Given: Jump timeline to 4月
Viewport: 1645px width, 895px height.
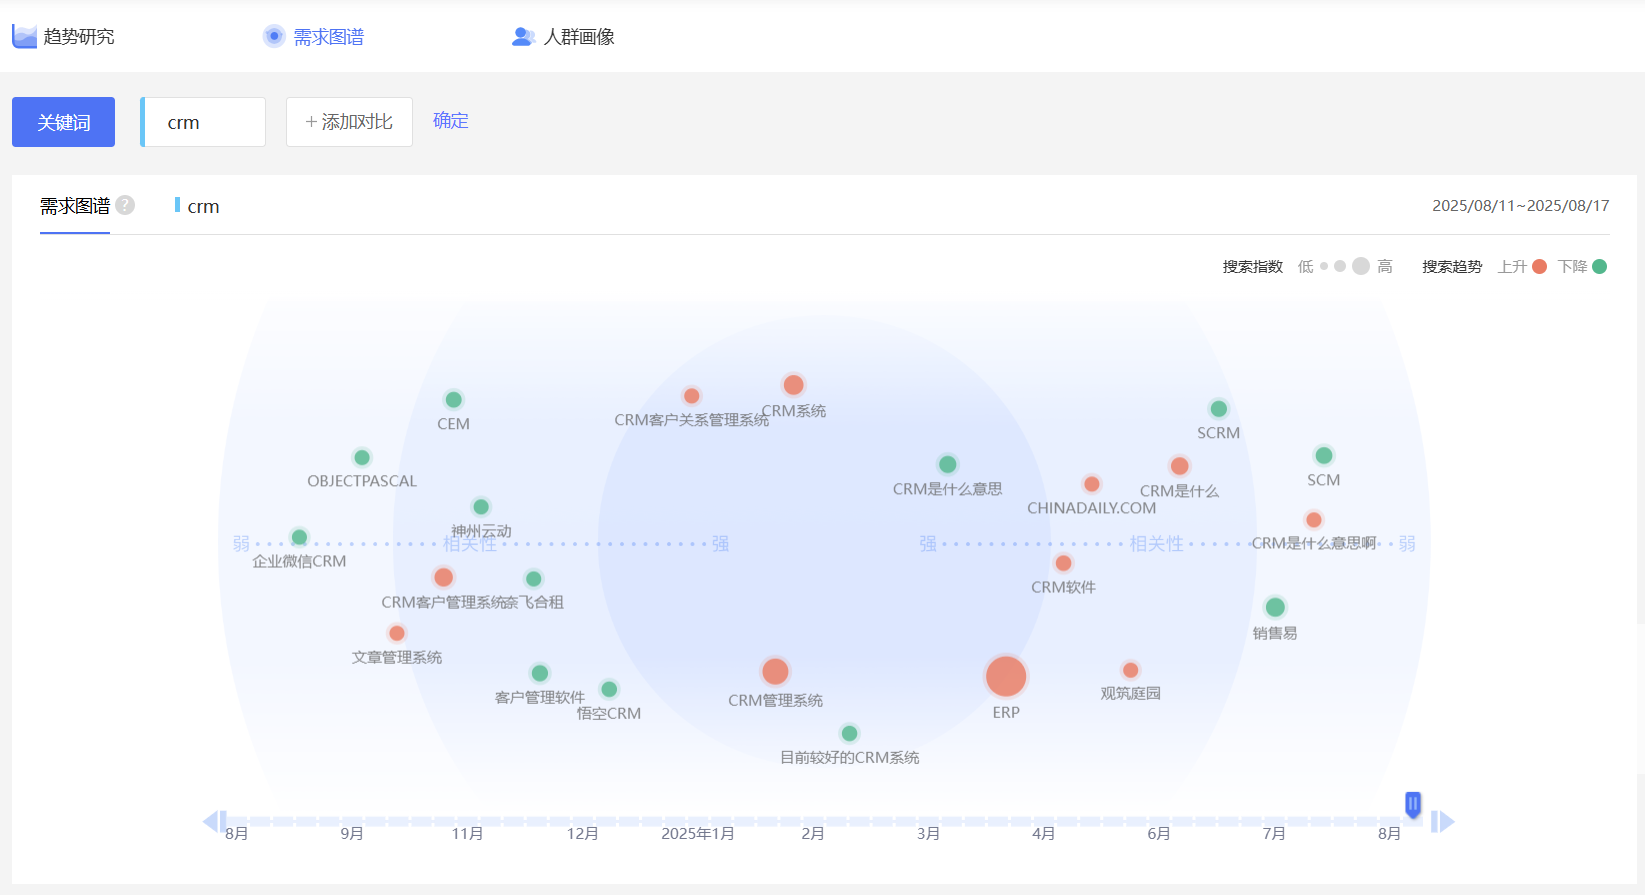Looking at the screenshot, I should (1043, 833).
